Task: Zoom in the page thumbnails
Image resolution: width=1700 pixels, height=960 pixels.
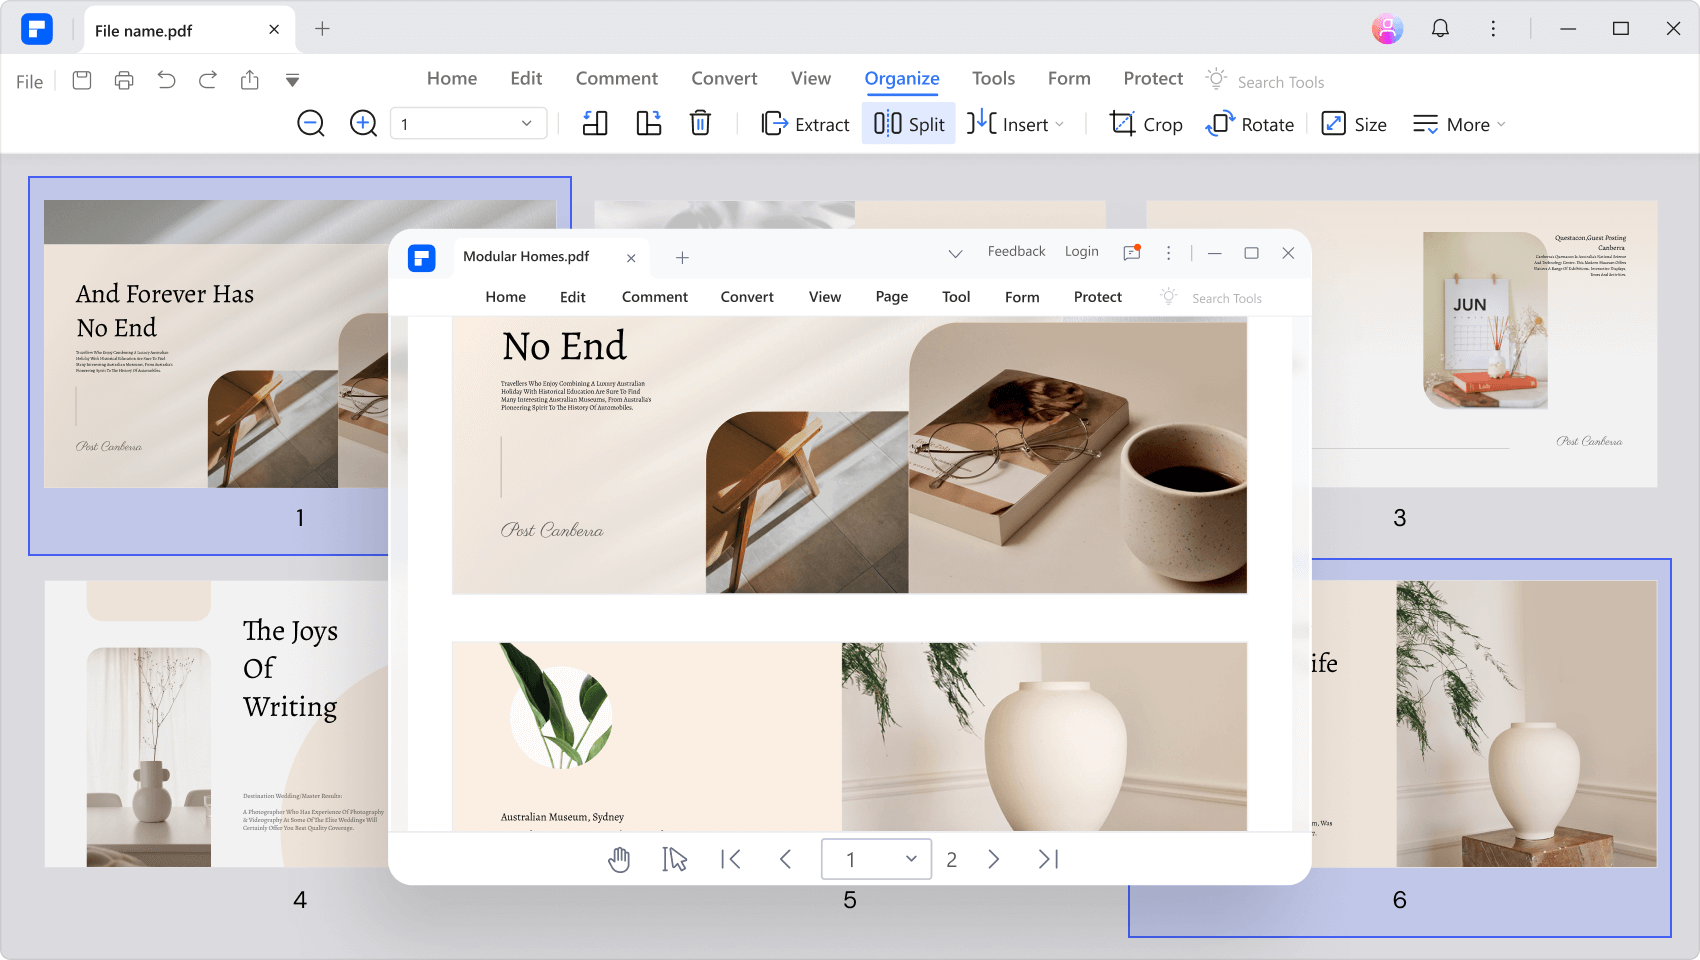Action: pos(363,124)
